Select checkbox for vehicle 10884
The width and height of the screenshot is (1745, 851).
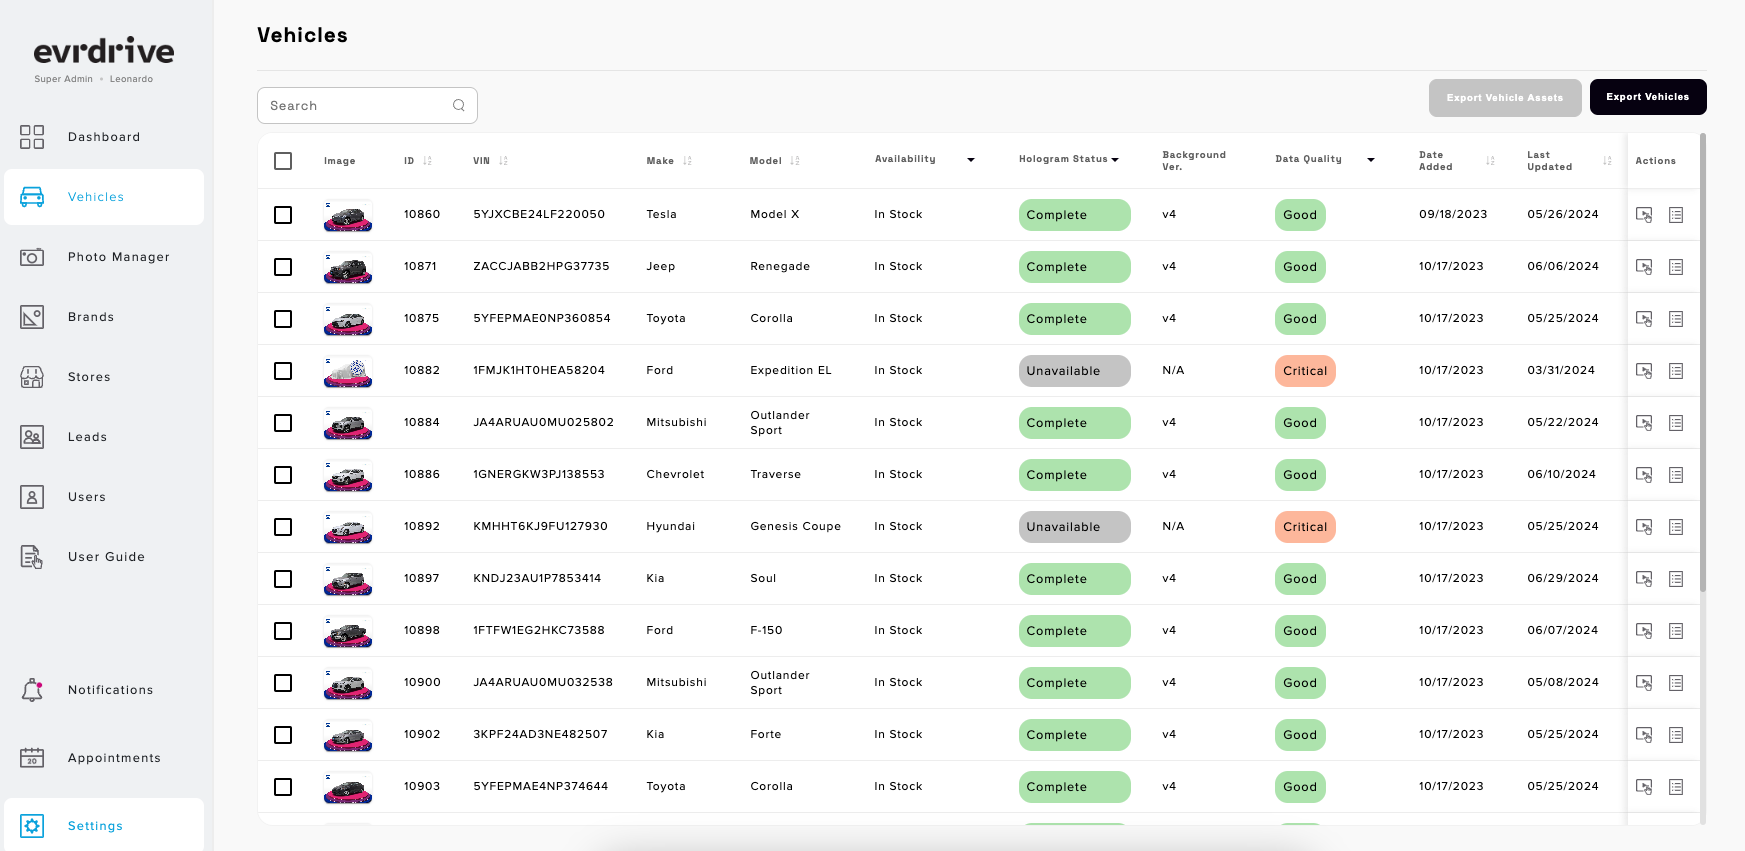pos(283,423)
